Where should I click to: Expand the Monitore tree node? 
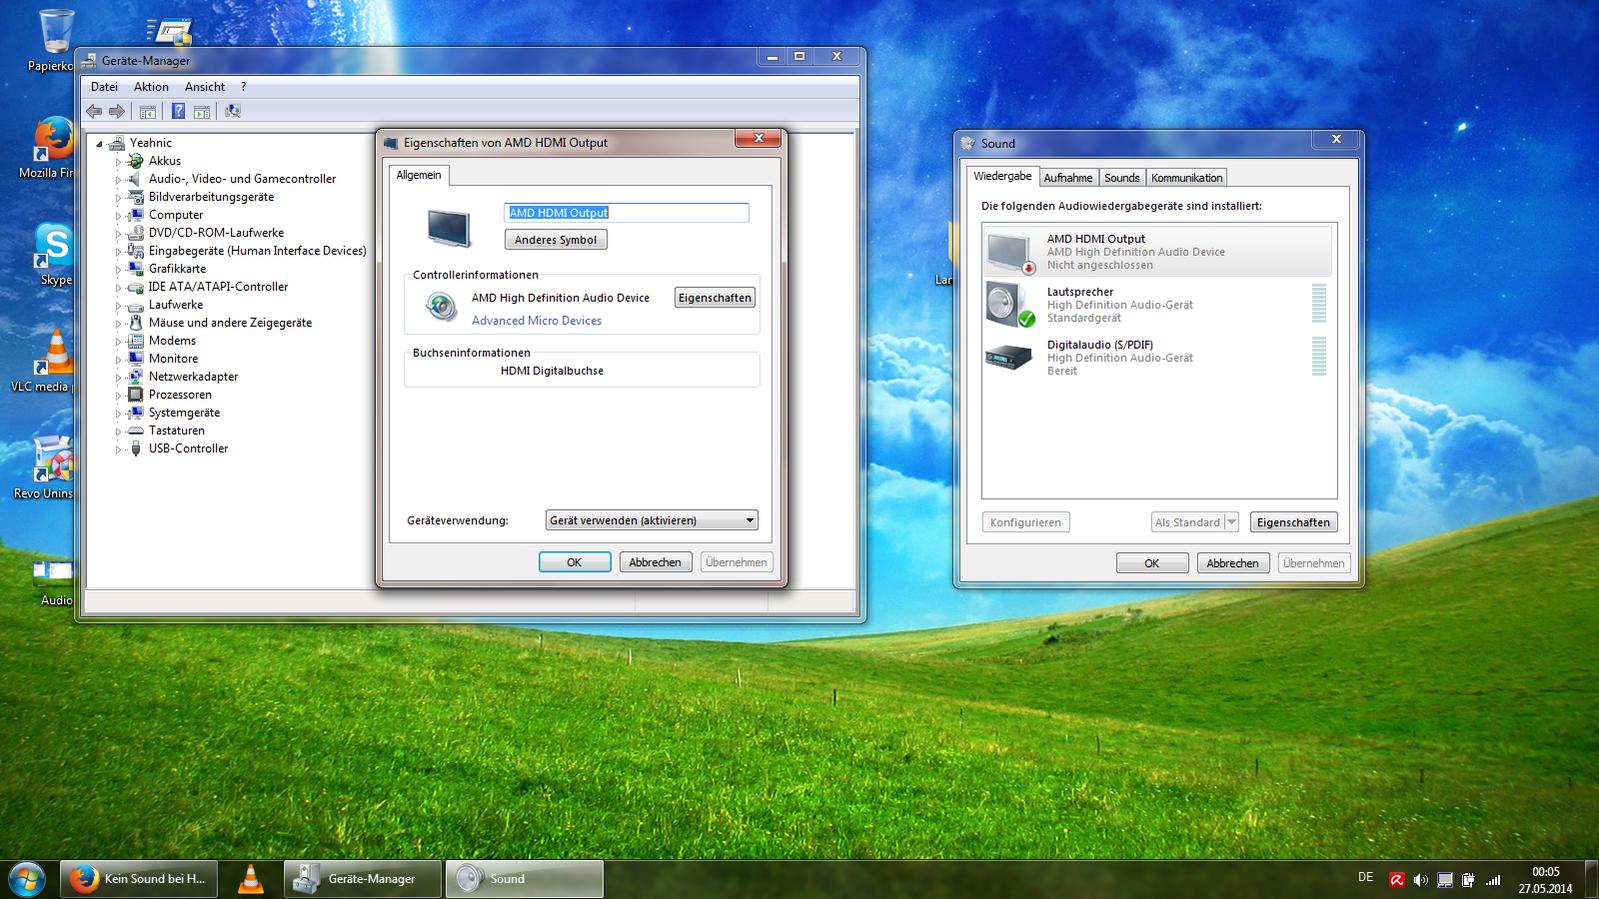point(118,359)
